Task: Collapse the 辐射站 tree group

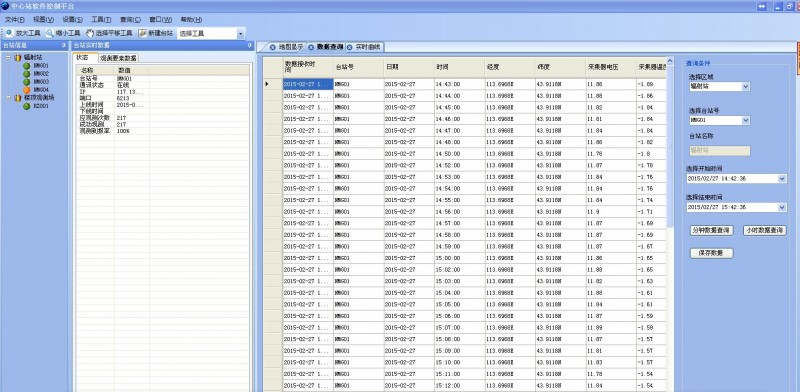Action: click(8, 58)
